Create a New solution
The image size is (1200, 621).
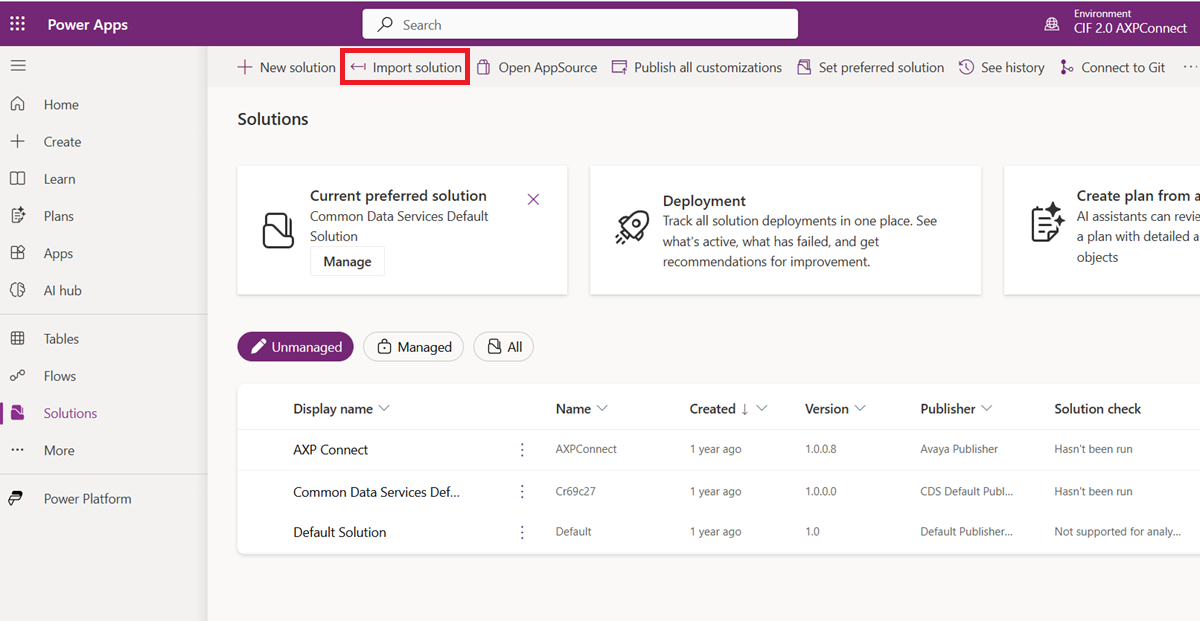[x=286, y=67]
